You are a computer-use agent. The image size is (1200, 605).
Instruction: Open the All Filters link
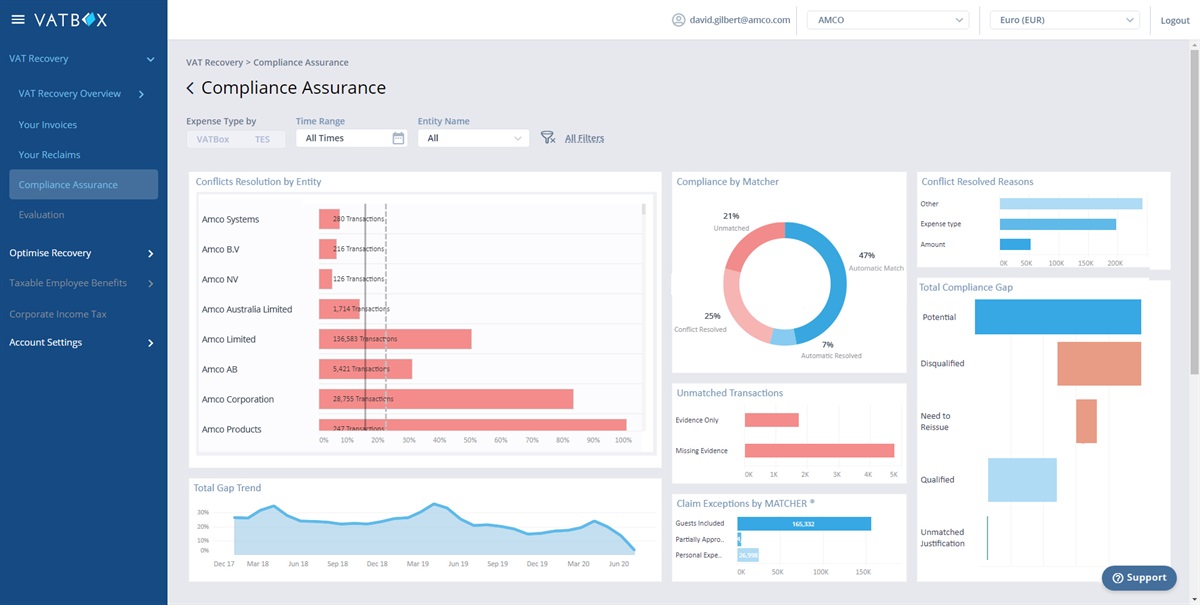584,138
